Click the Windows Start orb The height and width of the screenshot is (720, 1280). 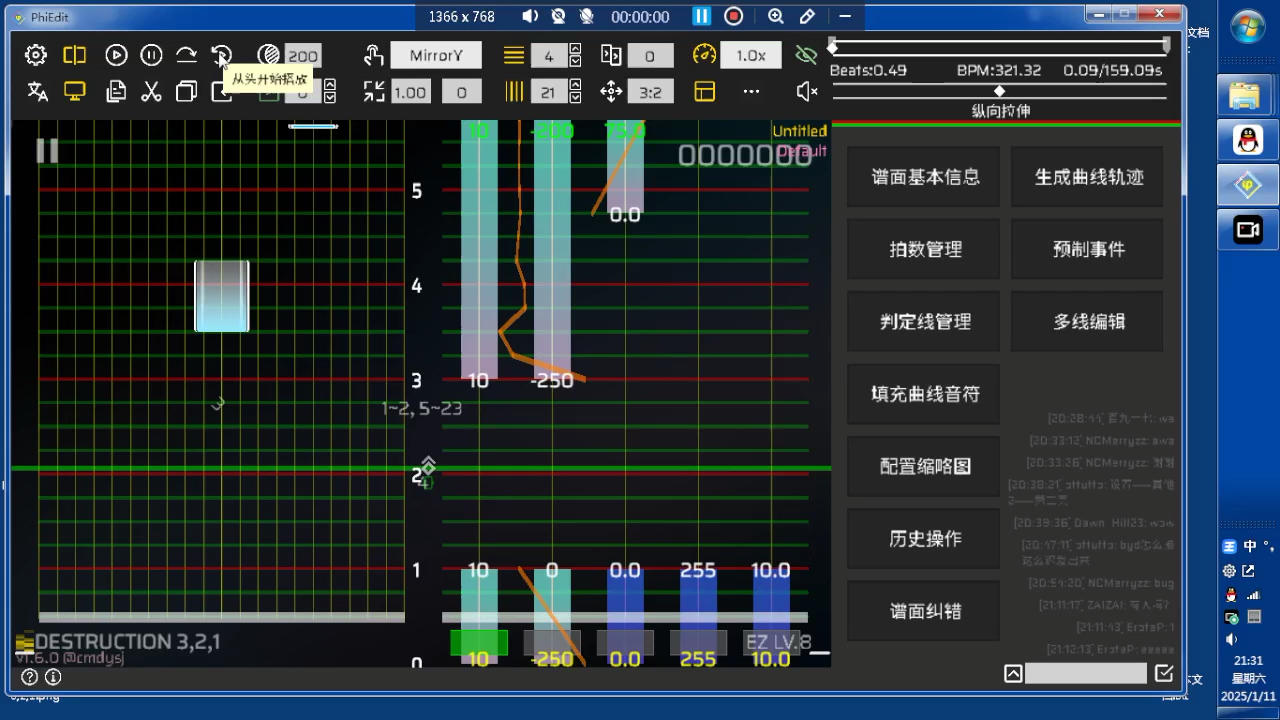click(1247, 28)
